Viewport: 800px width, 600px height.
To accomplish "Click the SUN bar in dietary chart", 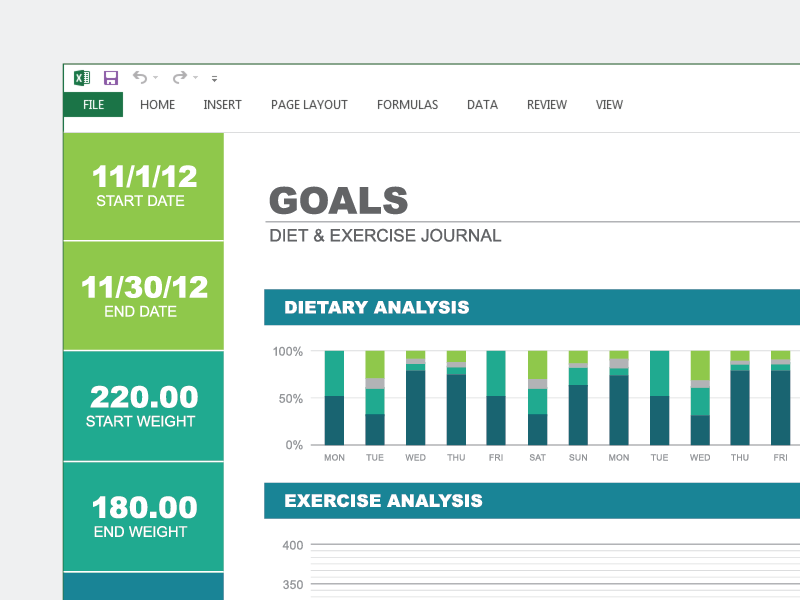I will coord(578,398).
